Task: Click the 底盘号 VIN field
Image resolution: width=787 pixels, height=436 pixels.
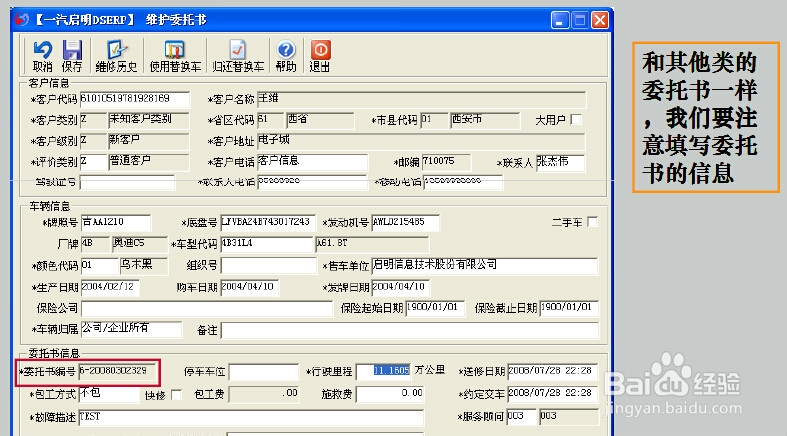Action: tap(268, 223)
